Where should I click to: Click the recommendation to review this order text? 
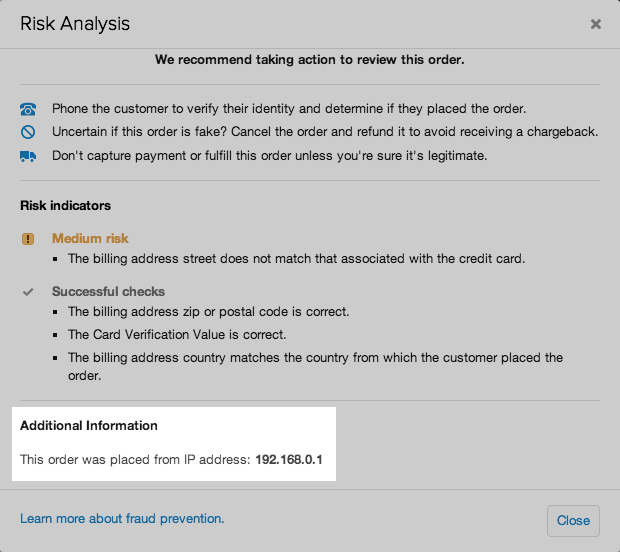(310, 60)
